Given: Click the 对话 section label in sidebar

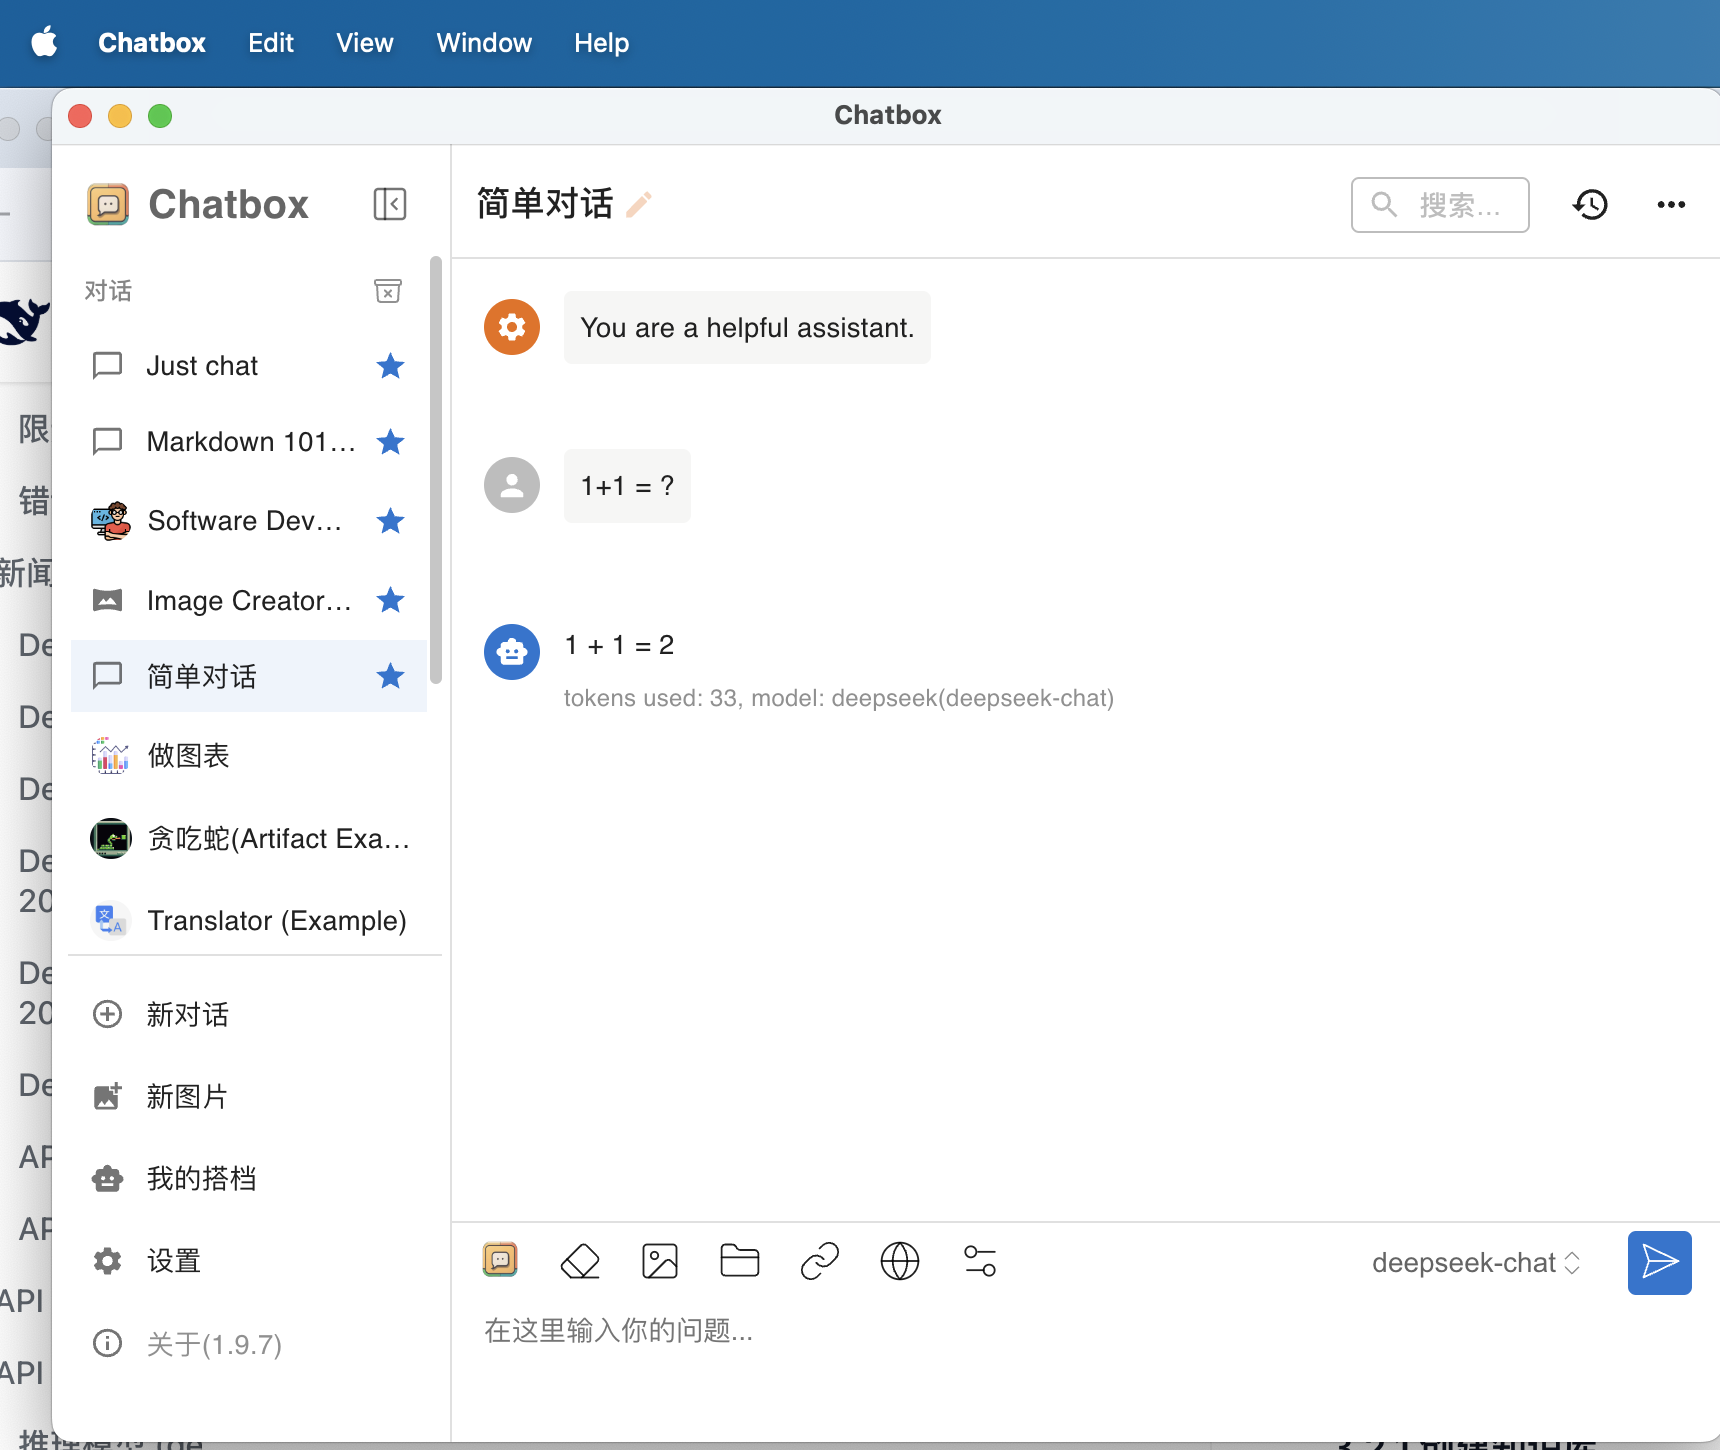Looking at the screenshot, I should (x=108, y=290).
